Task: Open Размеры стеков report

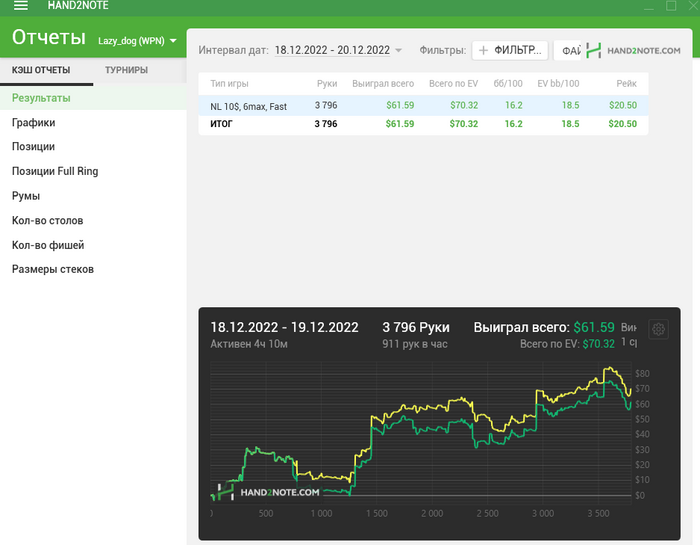Action: click(93, 269)
